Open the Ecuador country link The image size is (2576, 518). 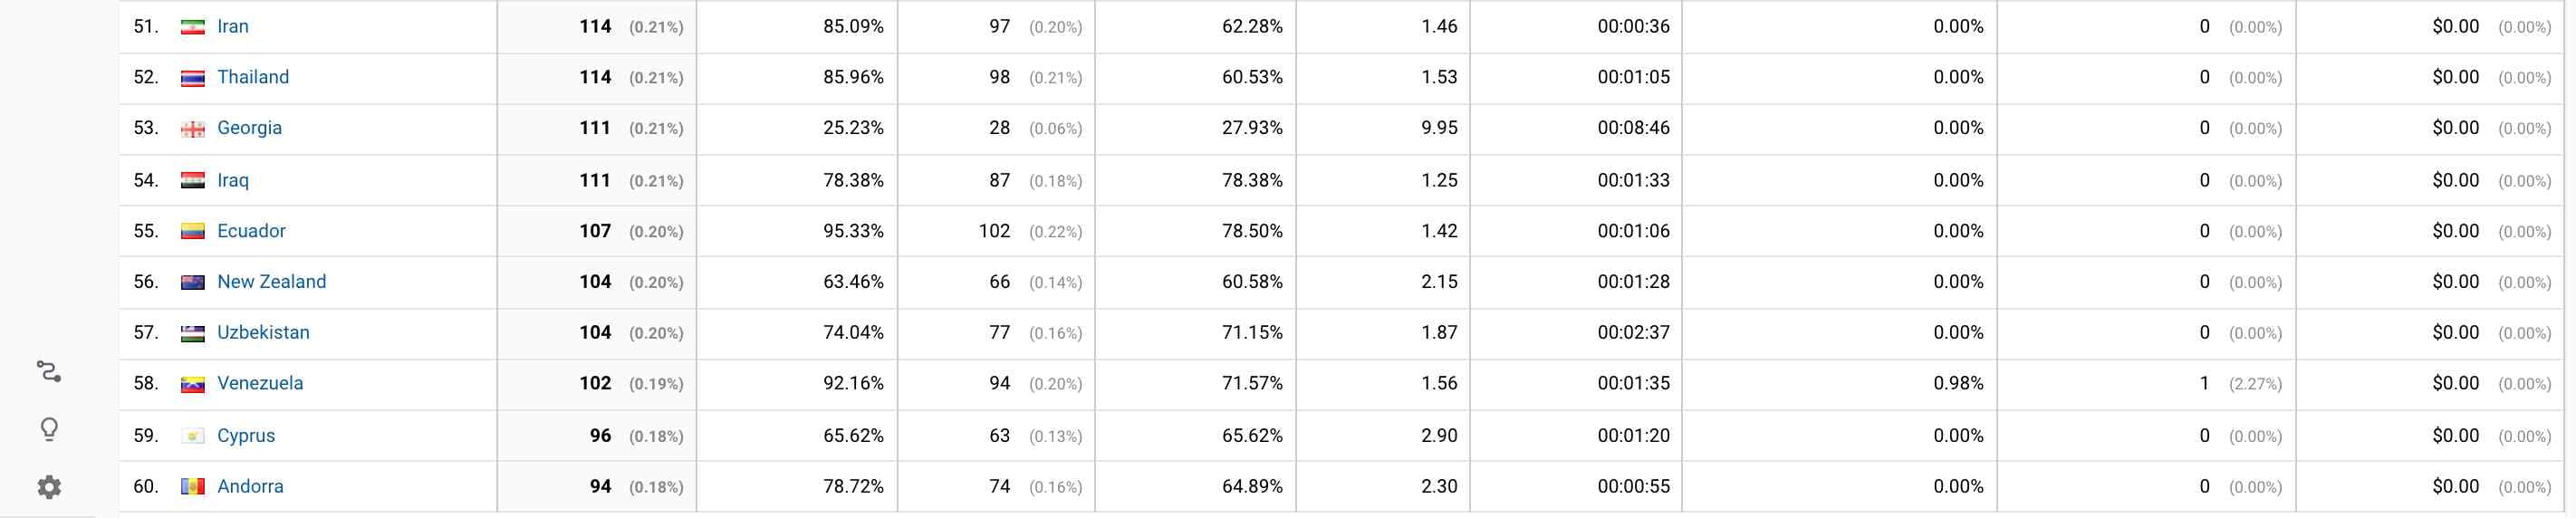pyautogui.click(x=251, y=231)
